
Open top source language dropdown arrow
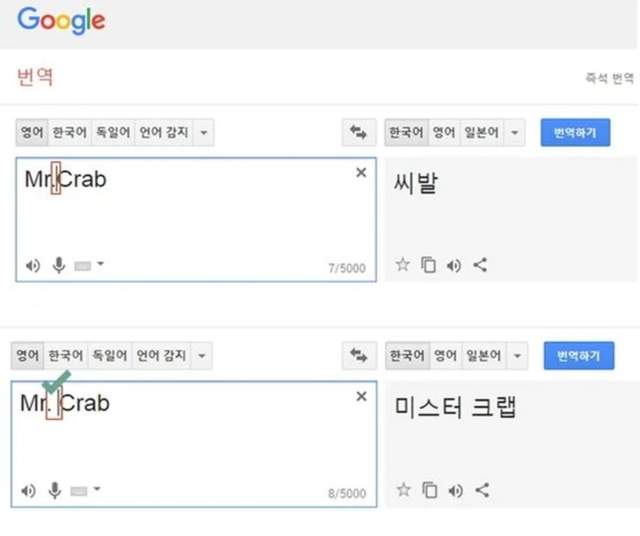coord(204,133)
